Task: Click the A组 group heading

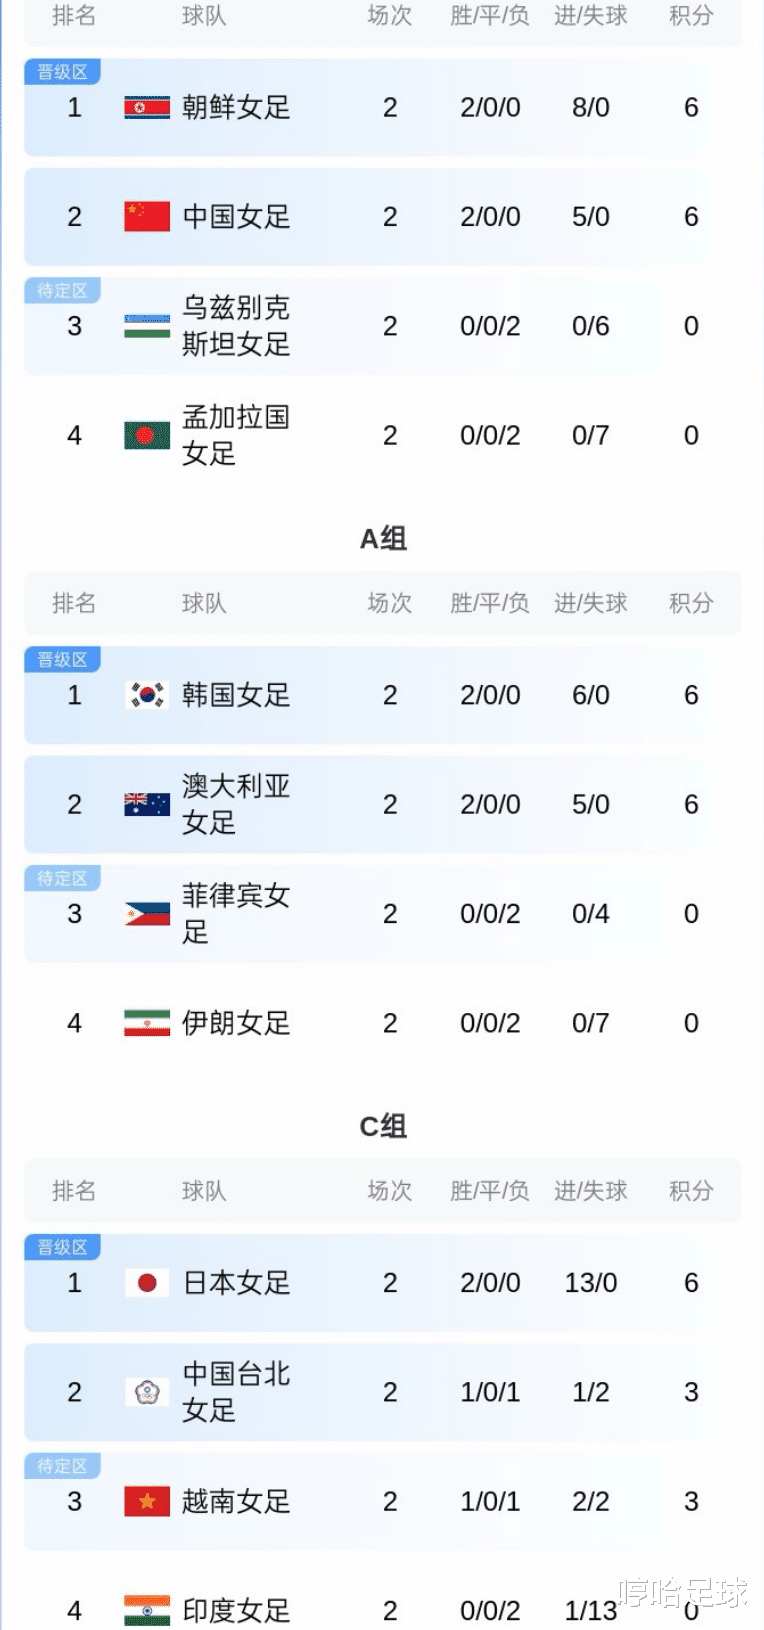Action: tap(383, 539)
